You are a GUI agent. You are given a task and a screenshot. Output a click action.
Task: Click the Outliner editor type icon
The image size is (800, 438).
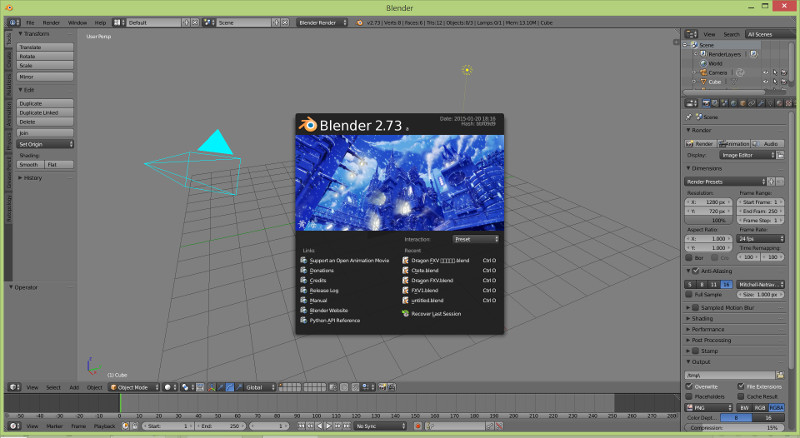click(691, 34)
